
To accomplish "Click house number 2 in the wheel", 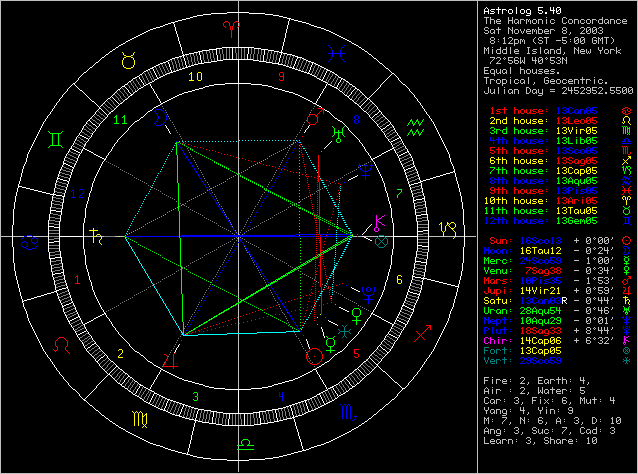I will coord(120,354).
